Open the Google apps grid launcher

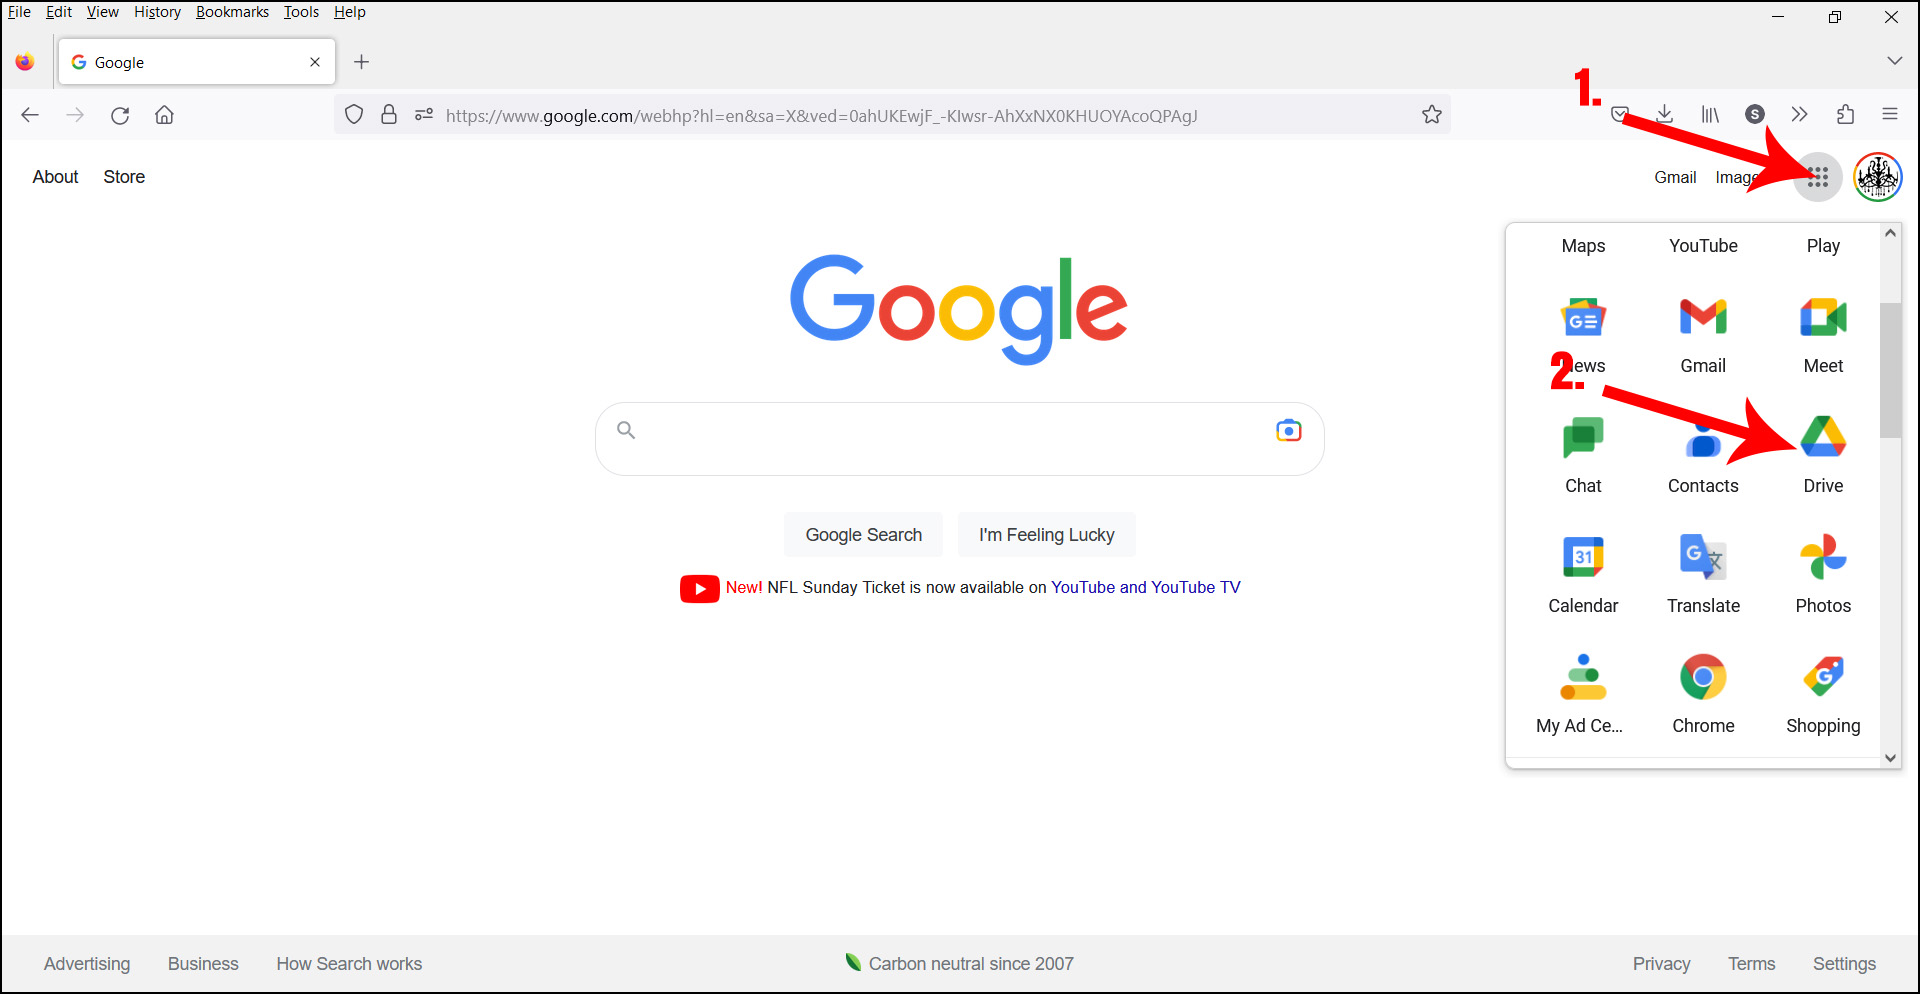[1818, 178]
